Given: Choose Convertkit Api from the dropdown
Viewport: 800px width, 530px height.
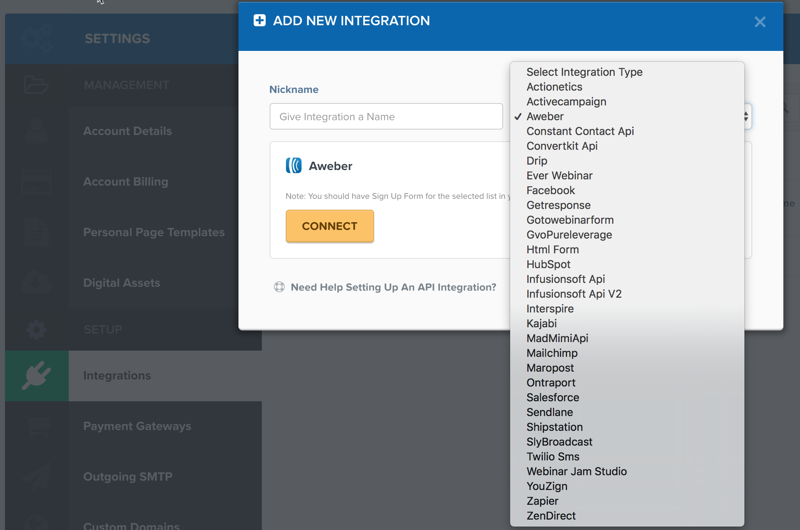Looking at the screenshot, I should [627, 146].
